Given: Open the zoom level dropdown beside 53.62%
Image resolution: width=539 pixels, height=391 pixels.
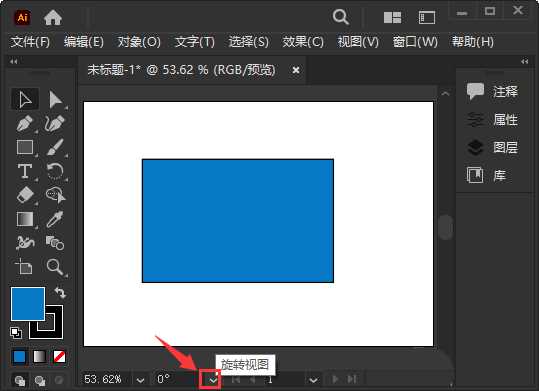Looking at the screenshot, I should (140, 380).
